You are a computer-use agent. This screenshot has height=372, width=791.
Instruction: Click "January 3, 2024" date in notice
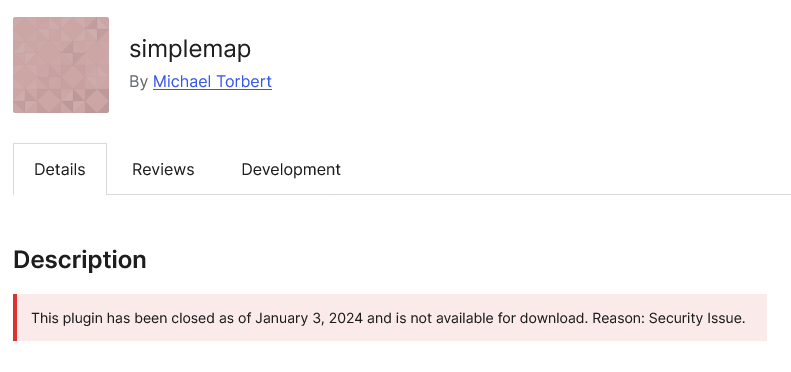[x=309, y=318]
